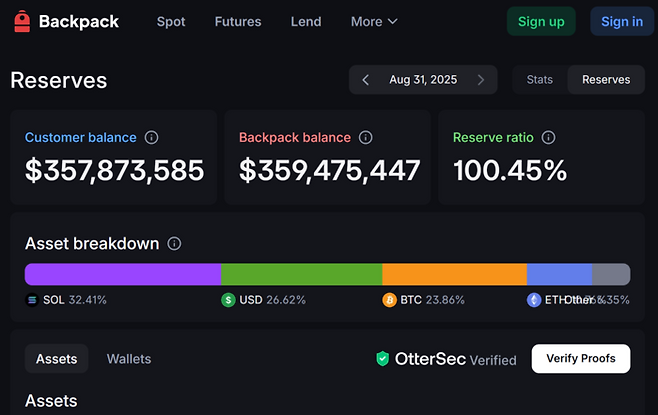Click the Customer balance label
This screenshot has height=415, width=658.
tap(81, 137)
